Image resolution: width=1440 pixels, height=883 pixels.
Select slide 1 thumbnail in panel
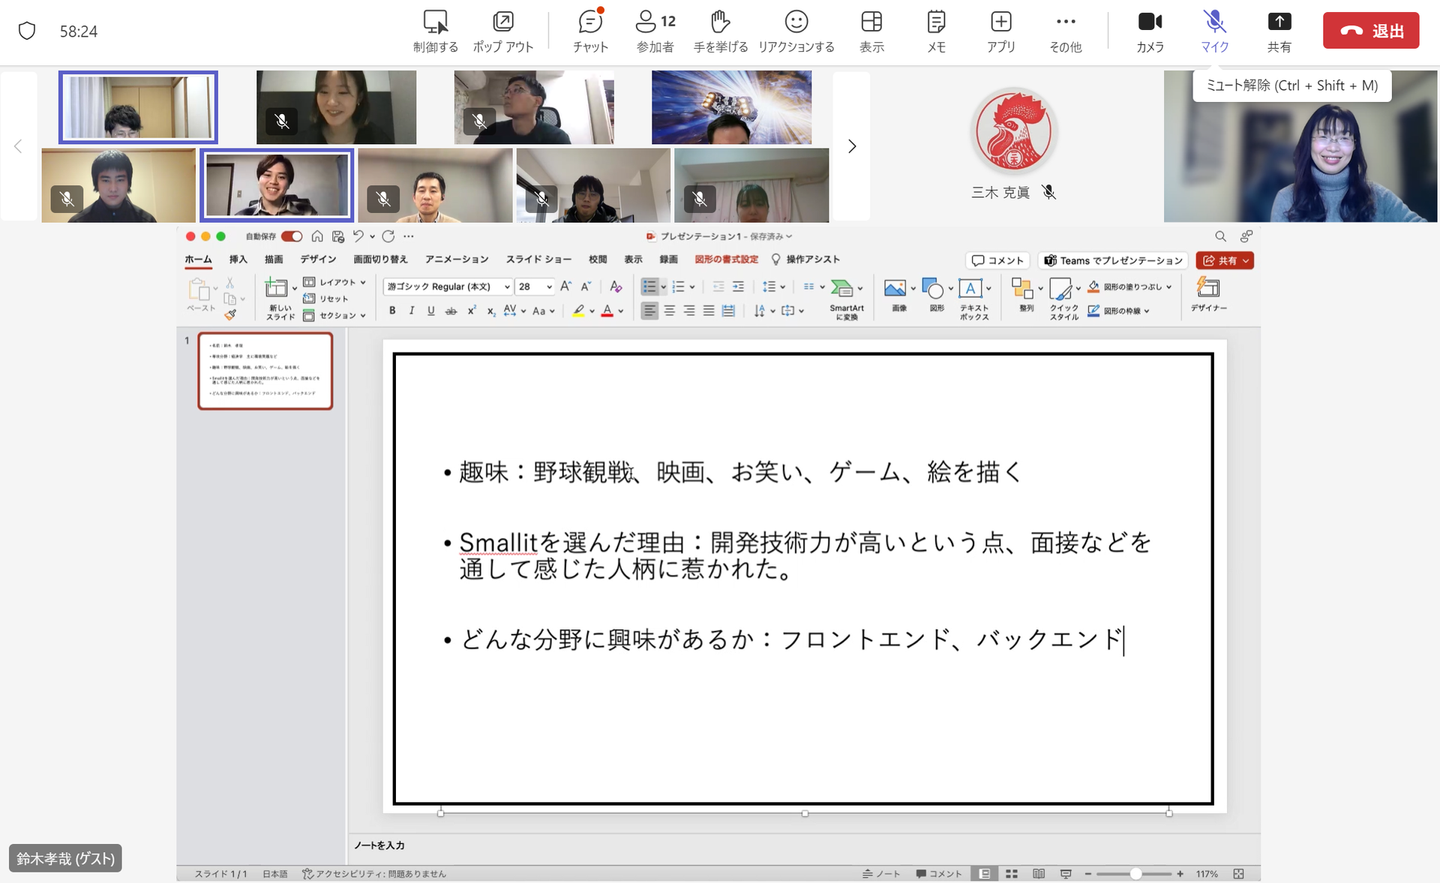(265, 371)
